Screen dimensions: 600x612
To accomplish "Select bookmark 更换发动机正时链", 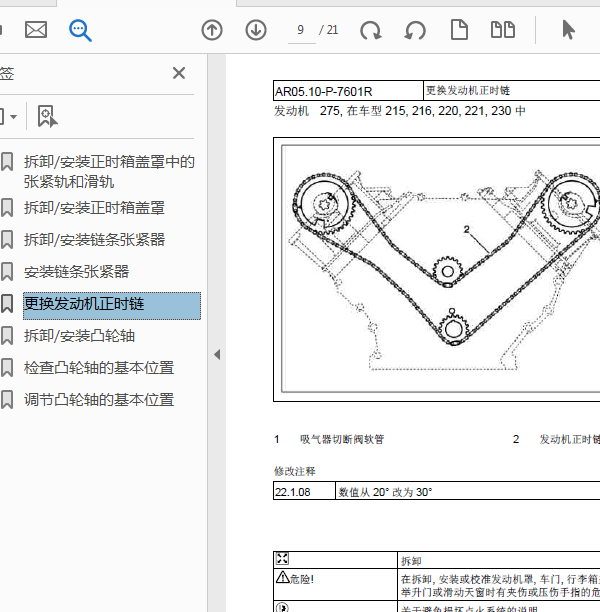I will pos(112,306).
